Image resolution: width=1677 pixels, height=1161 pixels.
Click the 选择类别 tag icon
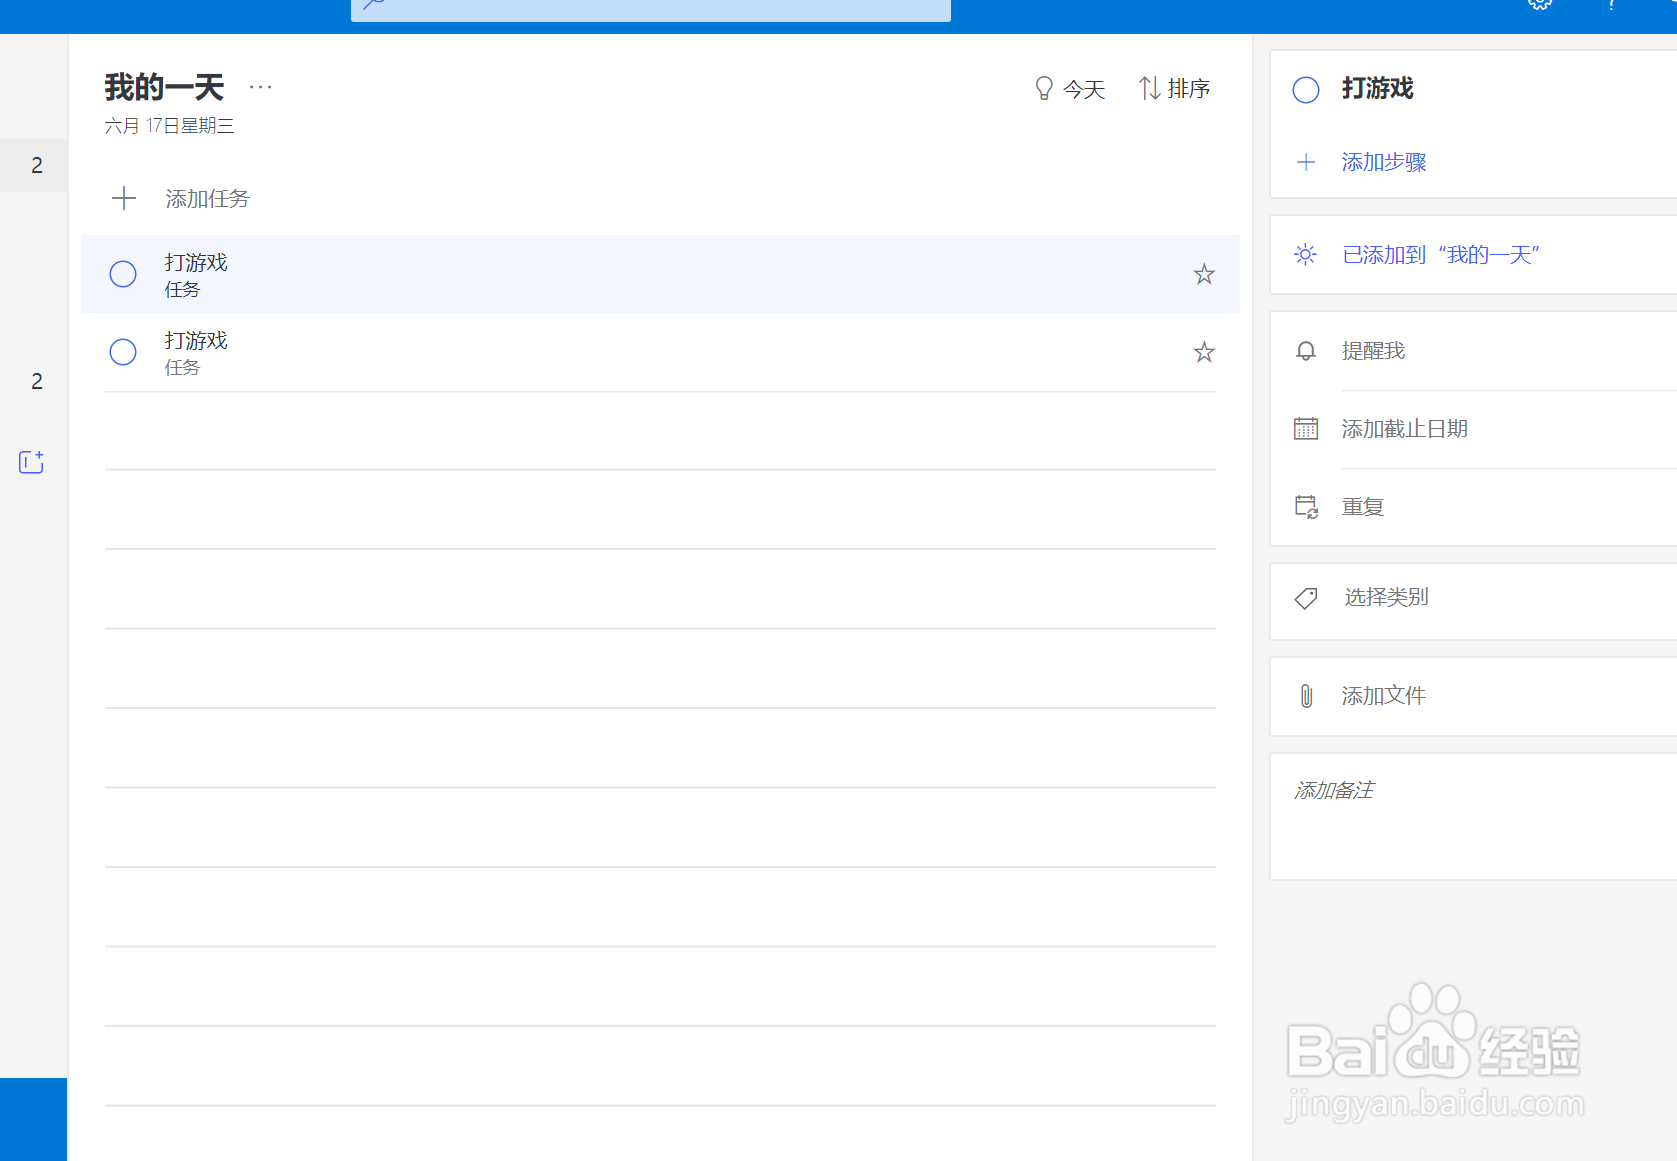(x=1306, y=598)
